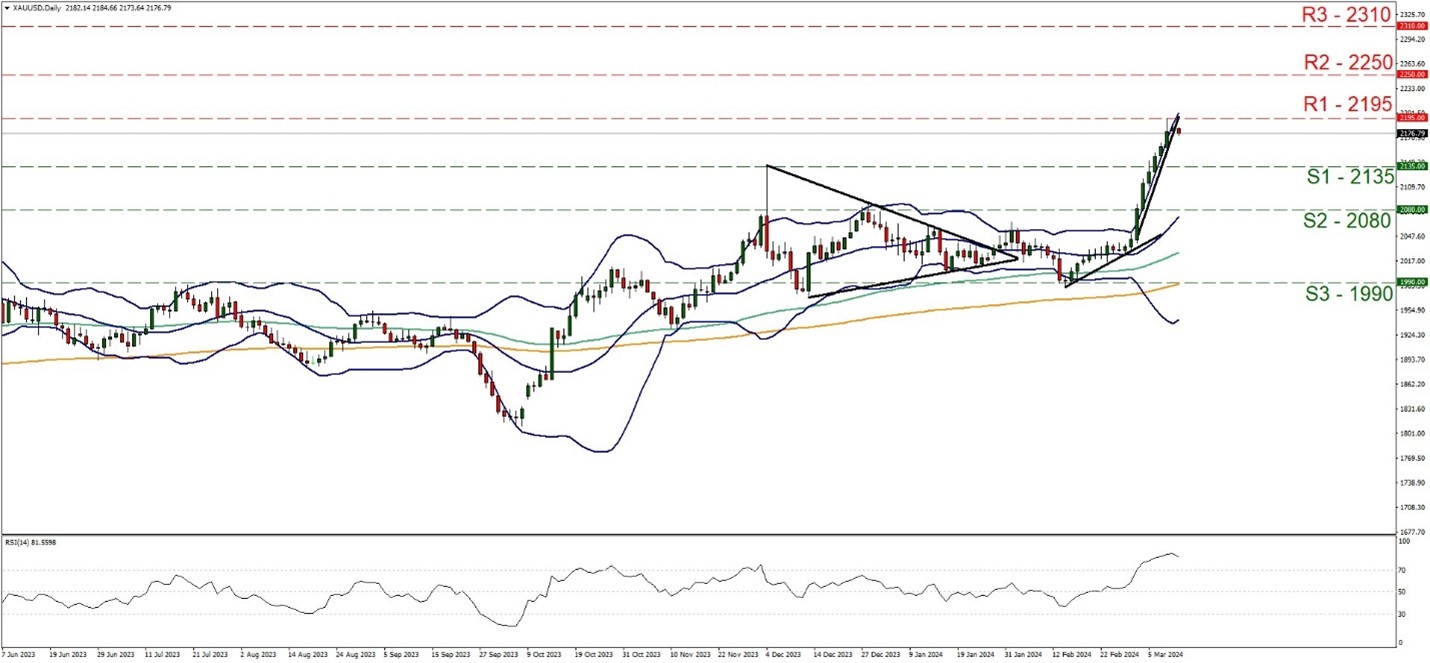Select the green 2080.00 price tag
The image size is (1430, 663).
pyautogui.click(x=1412, y=210)
